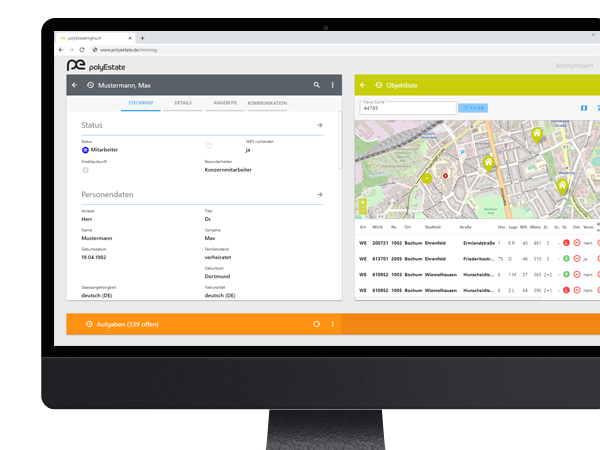Click the search icon in Mustermann header
The height and width of the screenshot is (450, 600).
coord(317,86)
